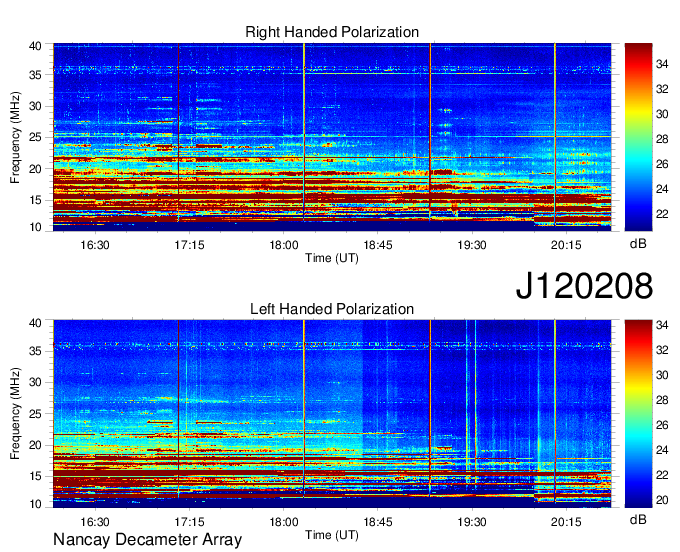Click the 25 MHz tick on the bottom plot
Viewport: 680px width, 552px height.
pyautogui.click(x=35, y=414)
